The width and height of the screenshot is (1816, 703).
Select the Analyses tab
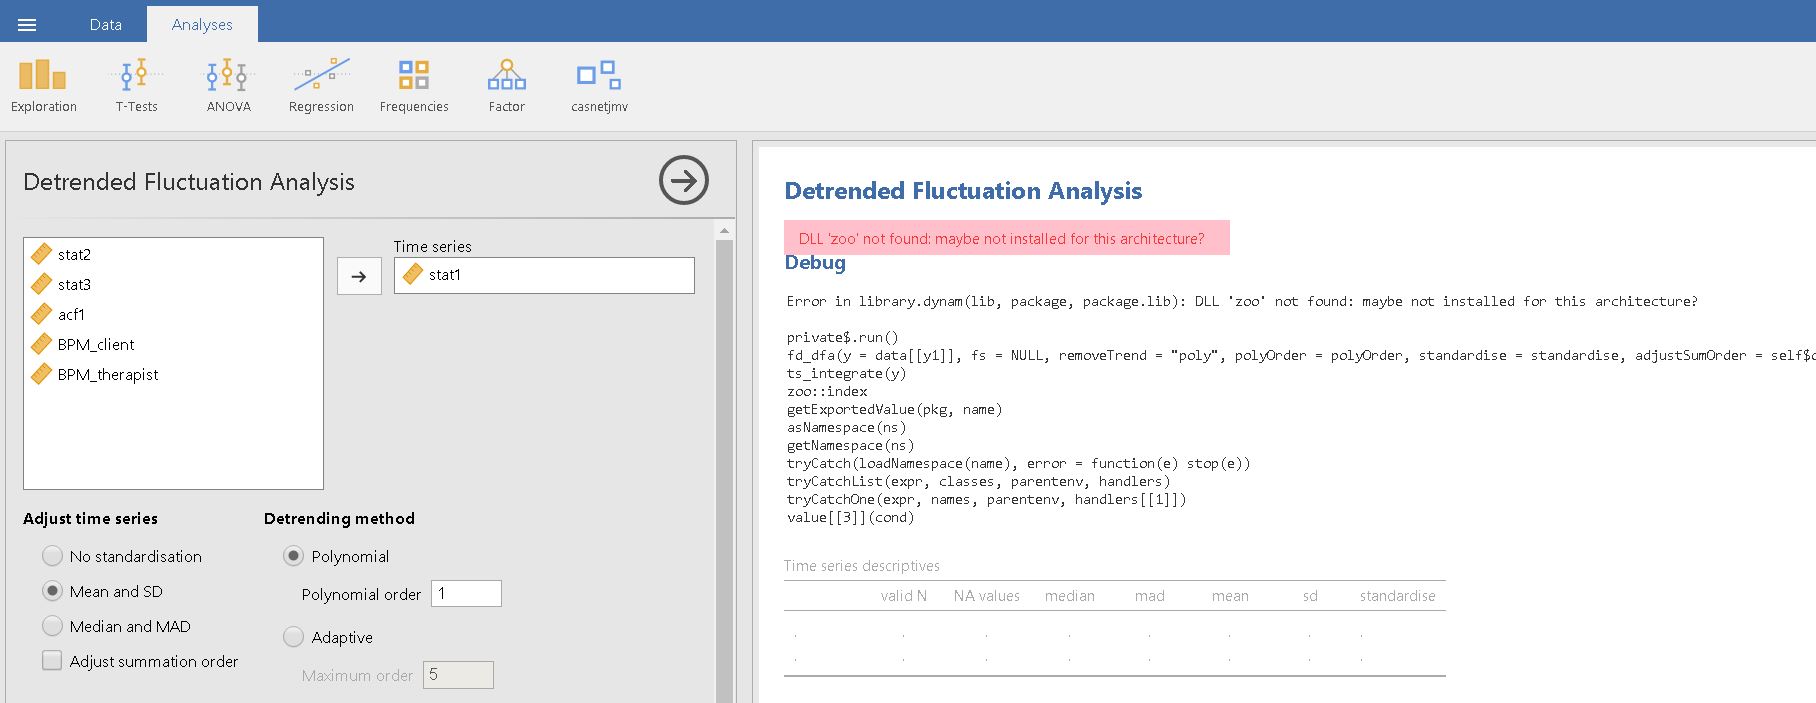[x=202, y=25]
